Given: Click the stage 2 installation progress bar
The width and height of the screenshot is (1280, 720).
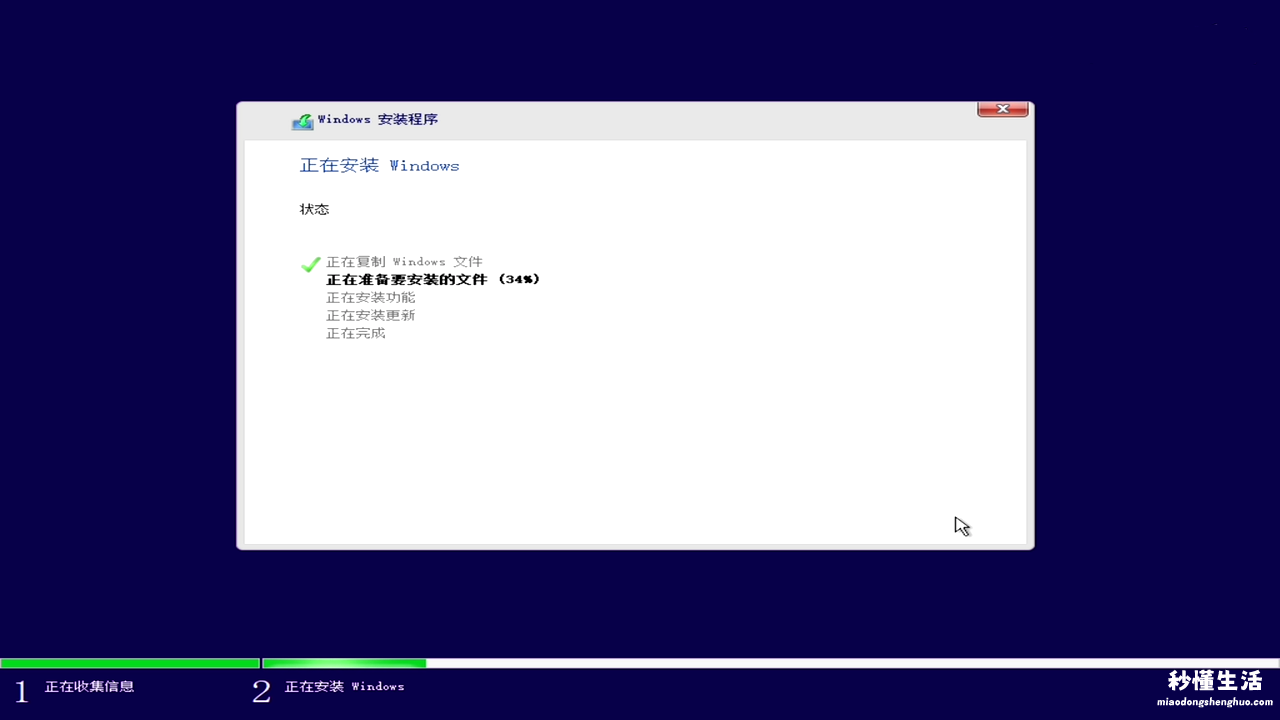Looking at the screenshot, I should click(771, 663).
